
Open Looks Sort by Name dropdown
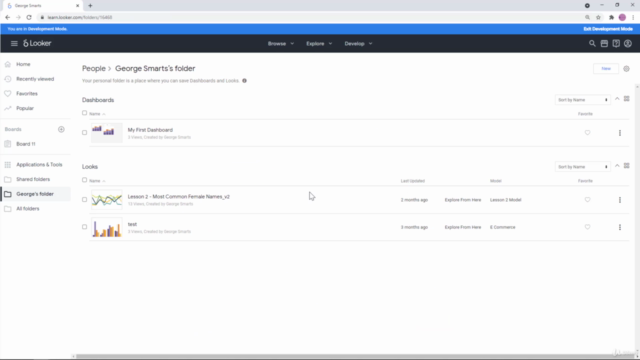tap(582, 167)
